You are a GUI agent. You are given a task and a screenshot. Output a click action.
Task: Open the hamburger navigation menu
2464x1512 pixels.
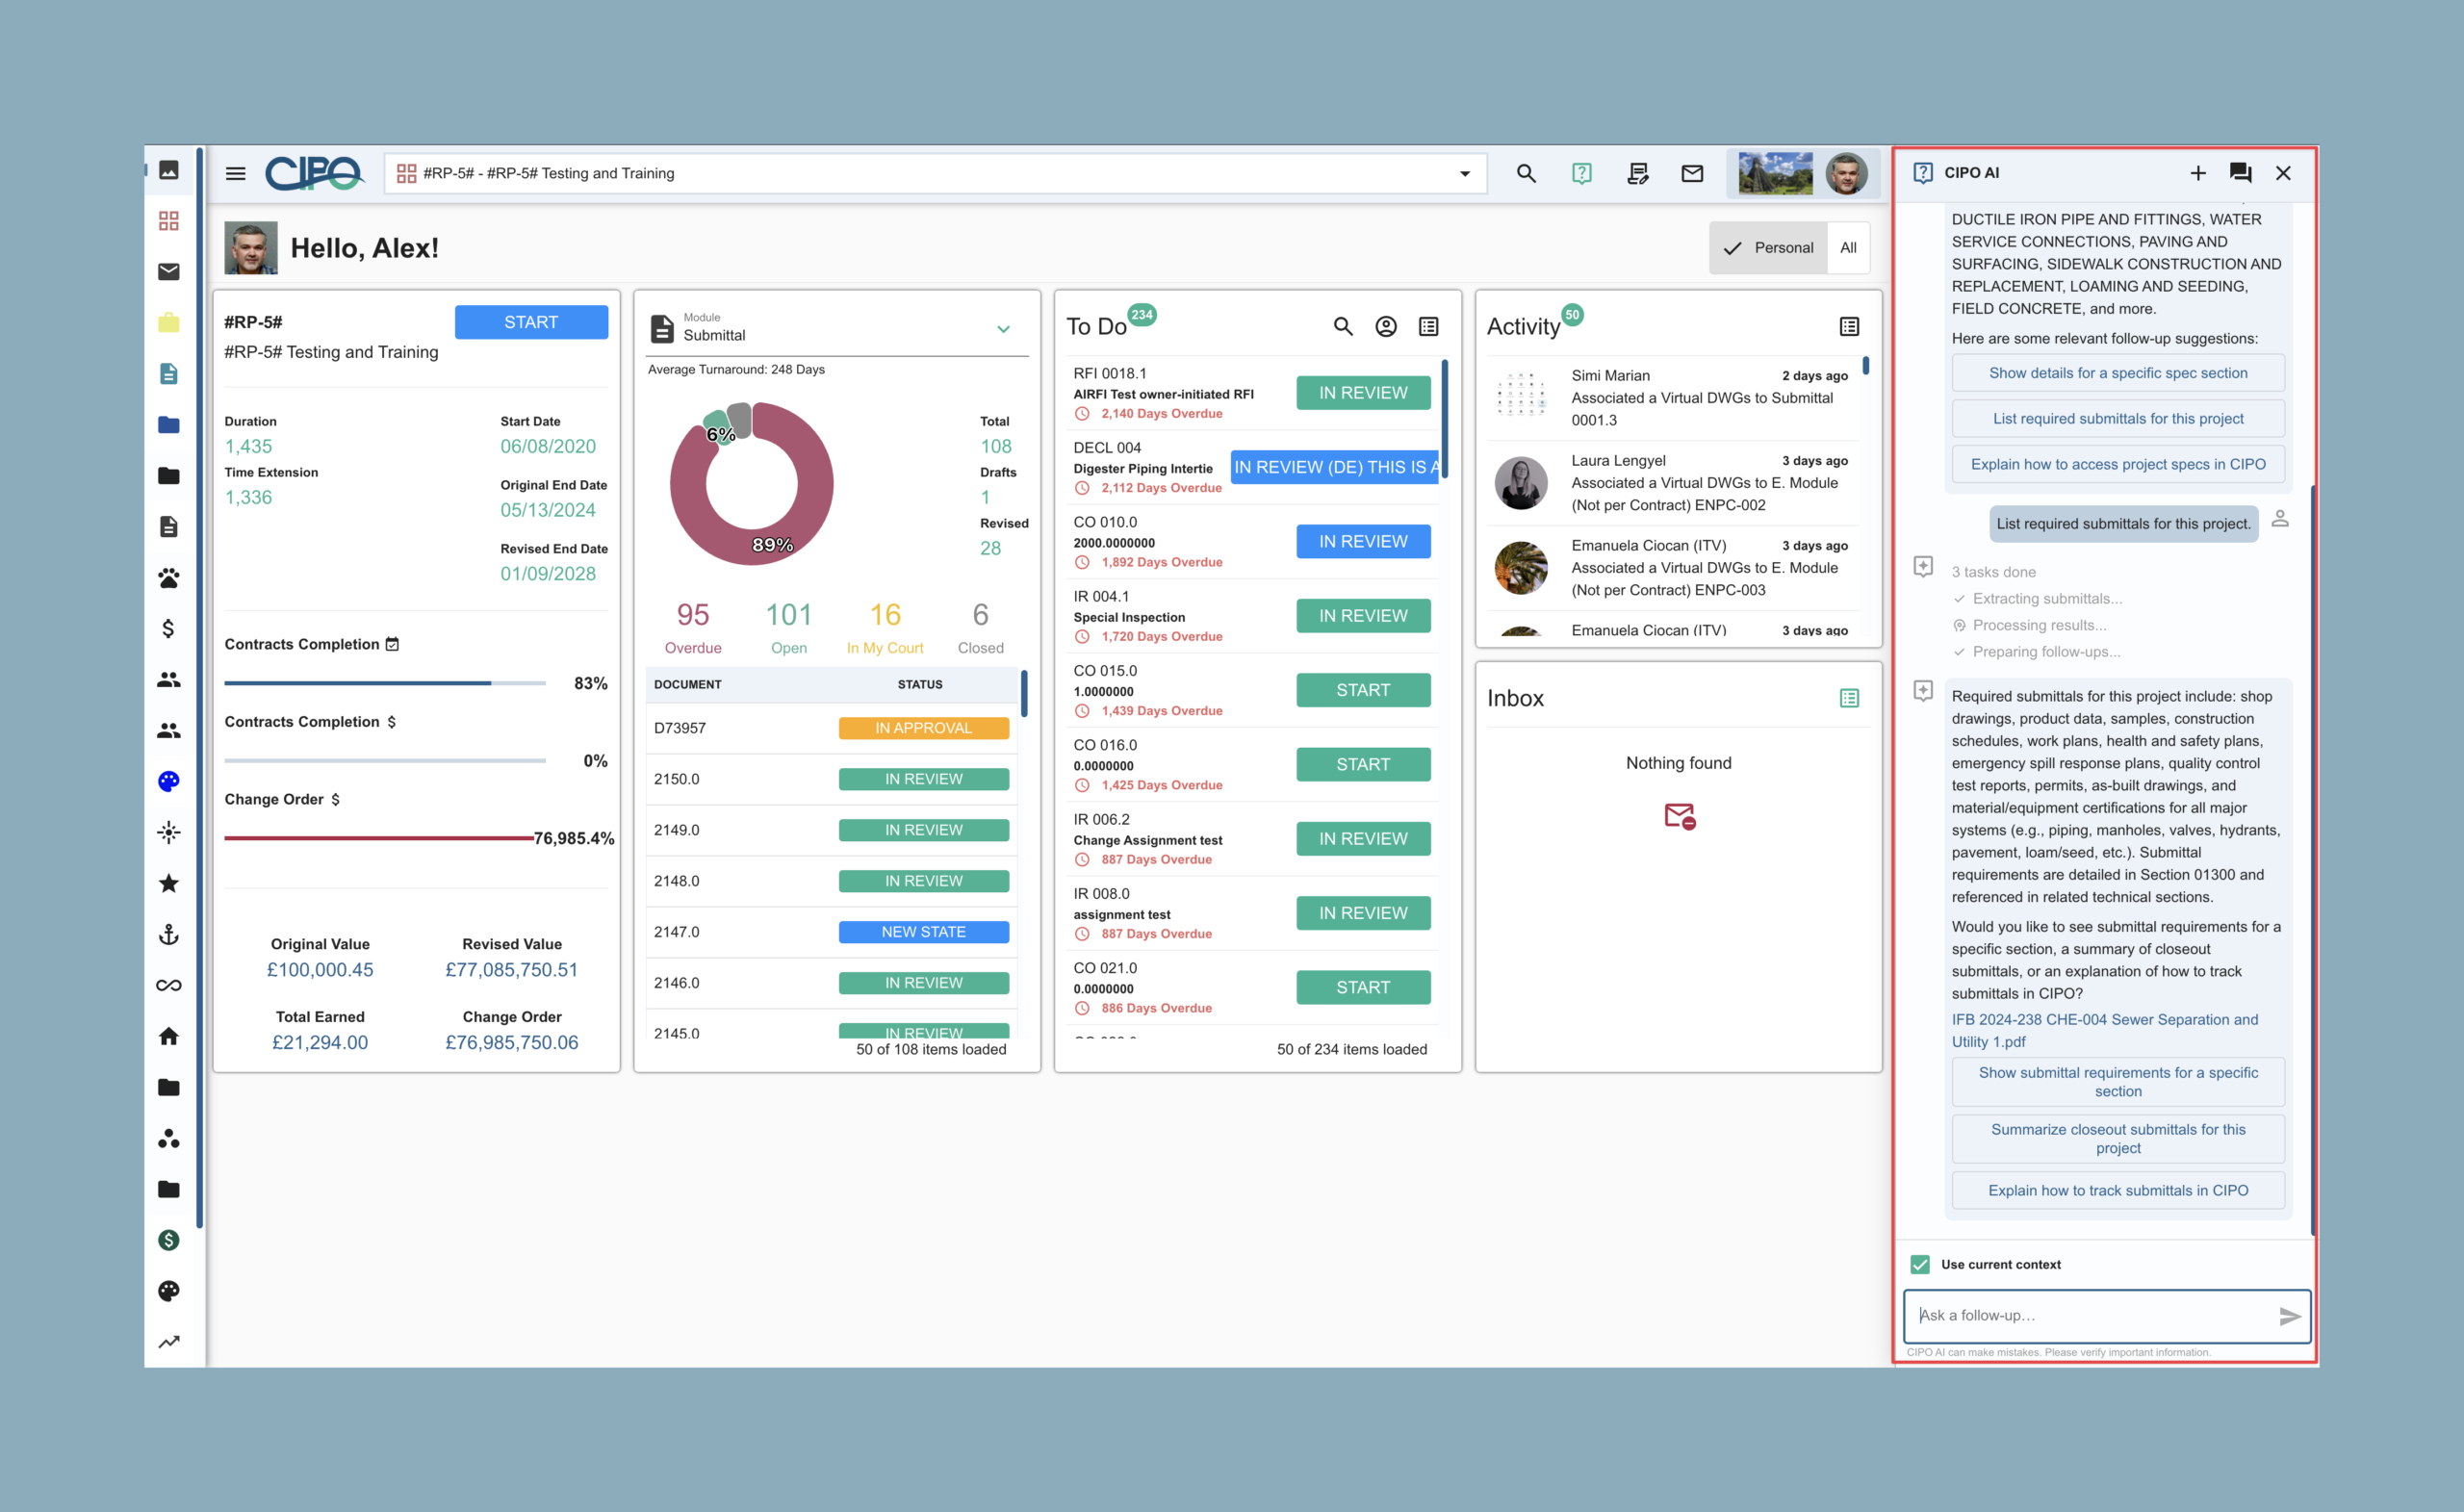coord(236,173)
